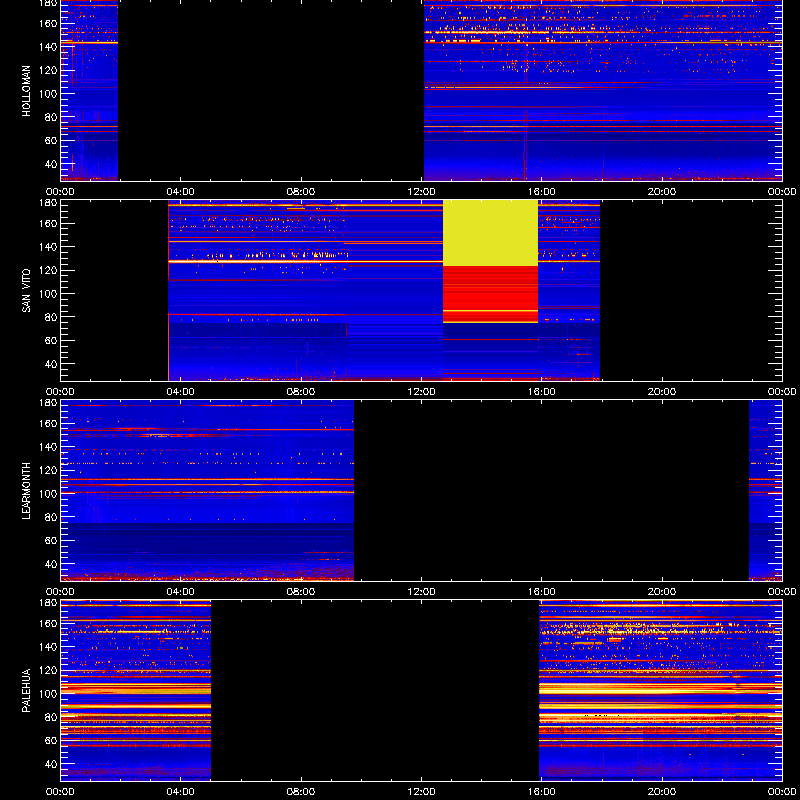Click the 04:00 time label under San Vito plot
The height and width of the screenshot is (800, 800).
click(x=181, y=392)
